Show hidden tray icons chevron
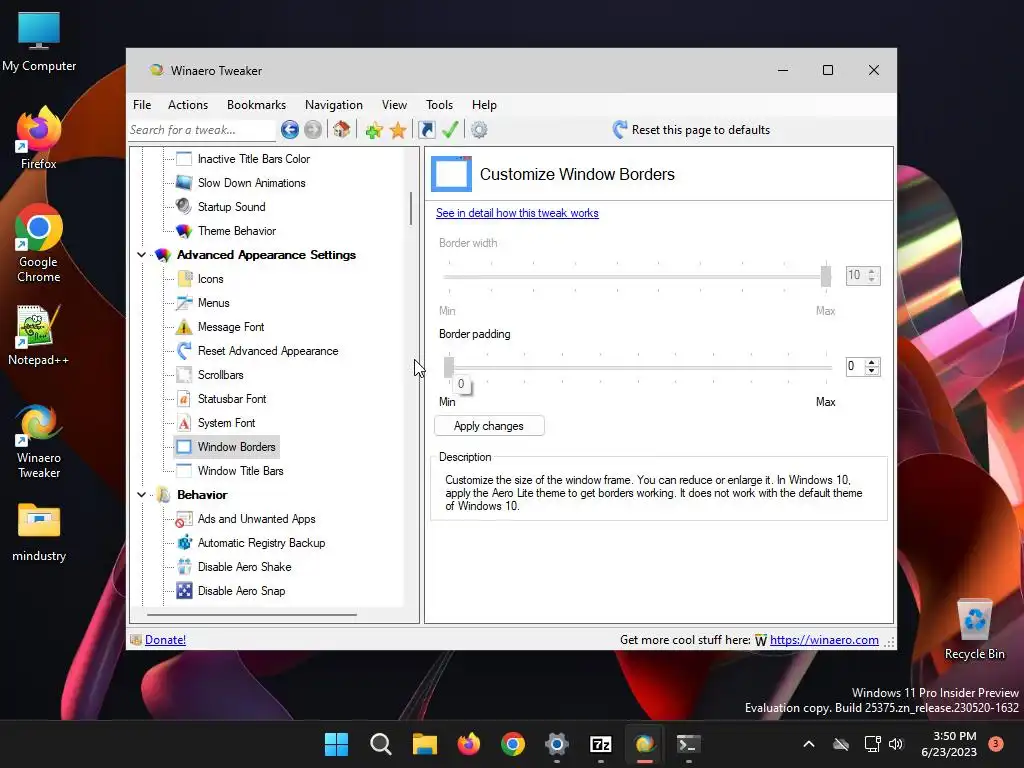The width and height of the screenshot is (1024, 768). pyautogui.click(x=808, y=744)
